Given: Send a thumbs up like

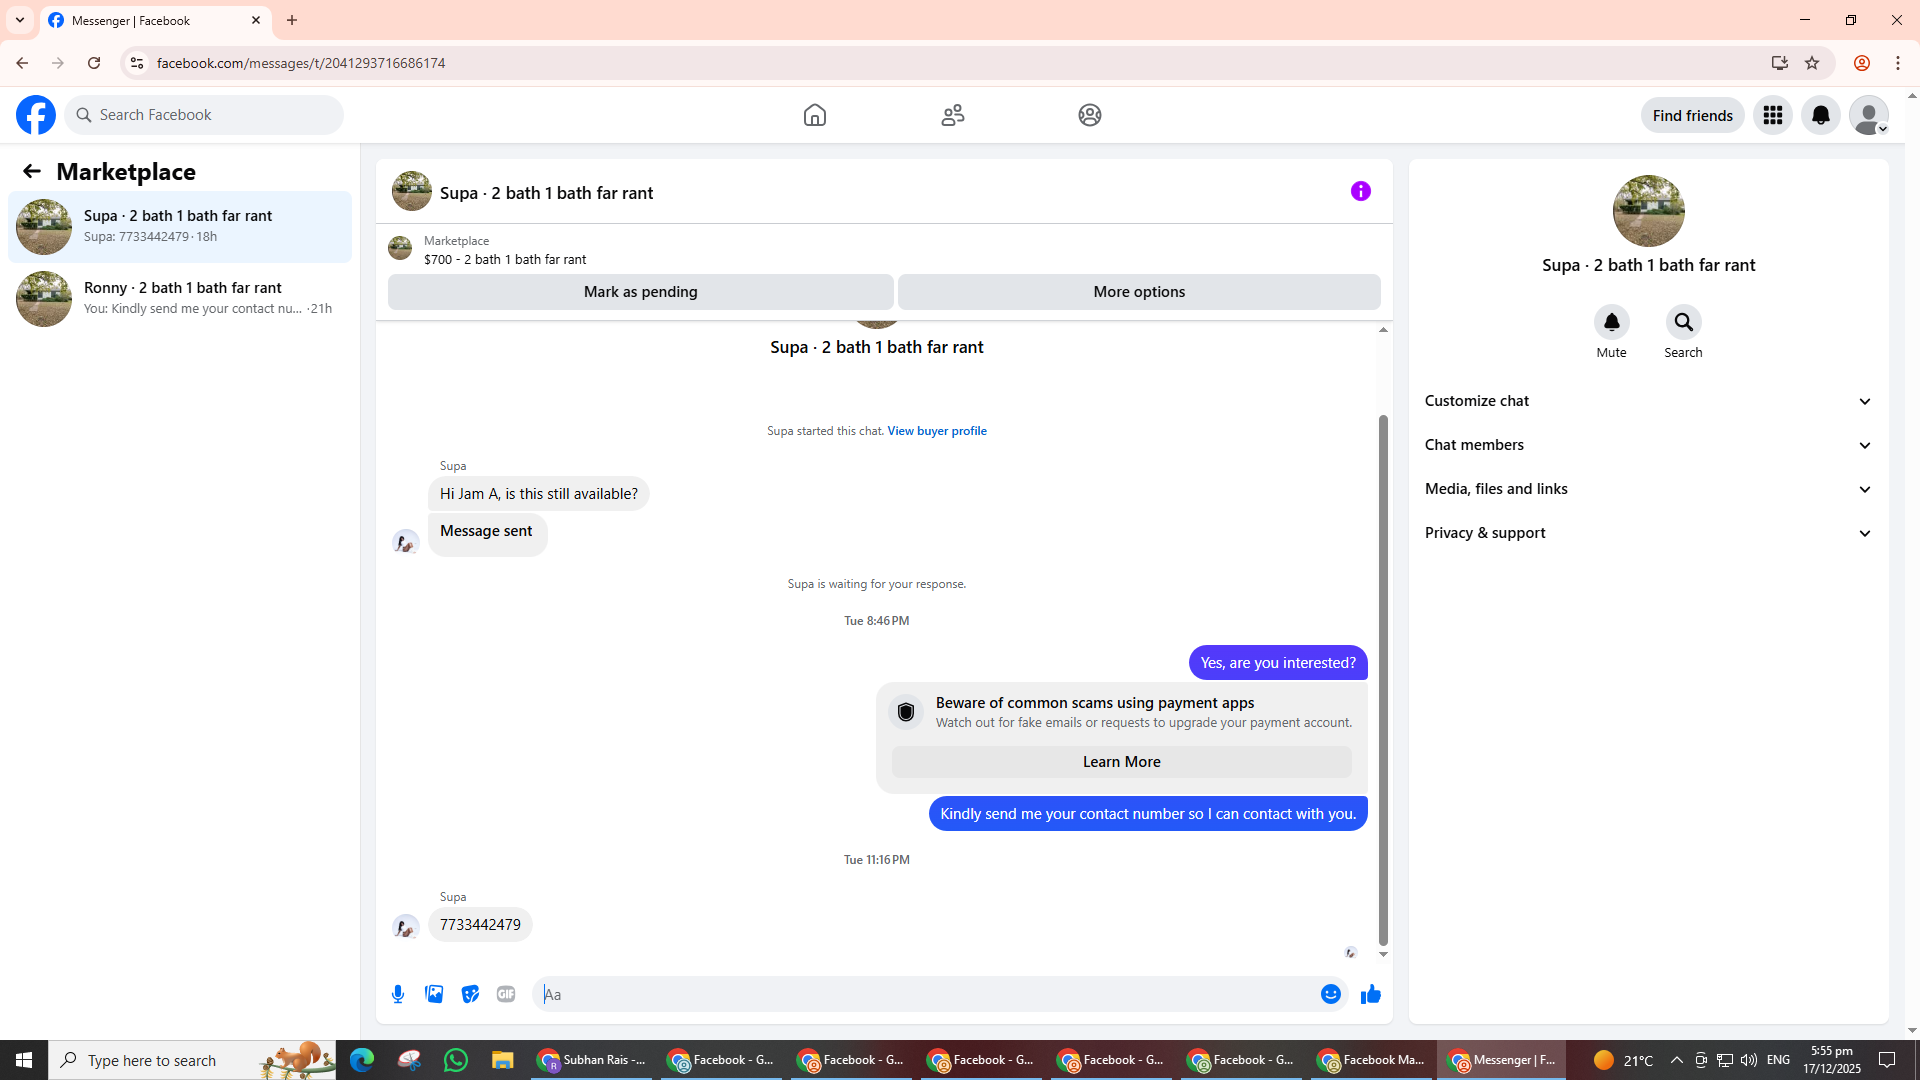Looking at the screenshot, I should coord(1370,994).
